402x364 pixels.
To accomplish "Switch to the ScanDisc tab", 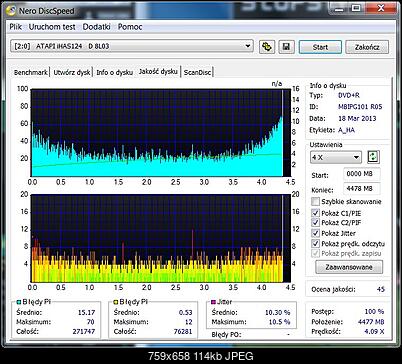I will [197, 72].
